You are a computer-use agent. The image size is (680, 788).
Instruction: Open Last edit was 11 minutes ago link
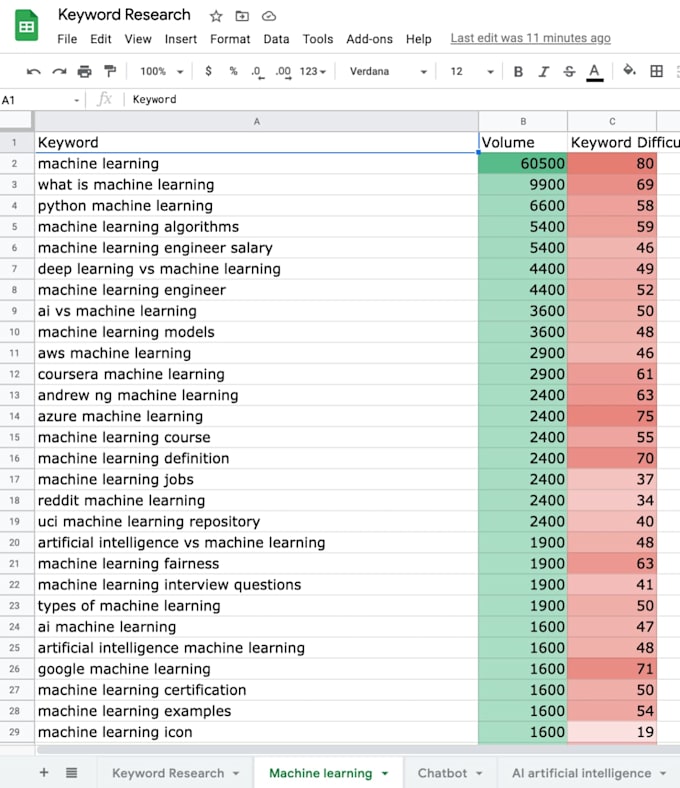530,38
